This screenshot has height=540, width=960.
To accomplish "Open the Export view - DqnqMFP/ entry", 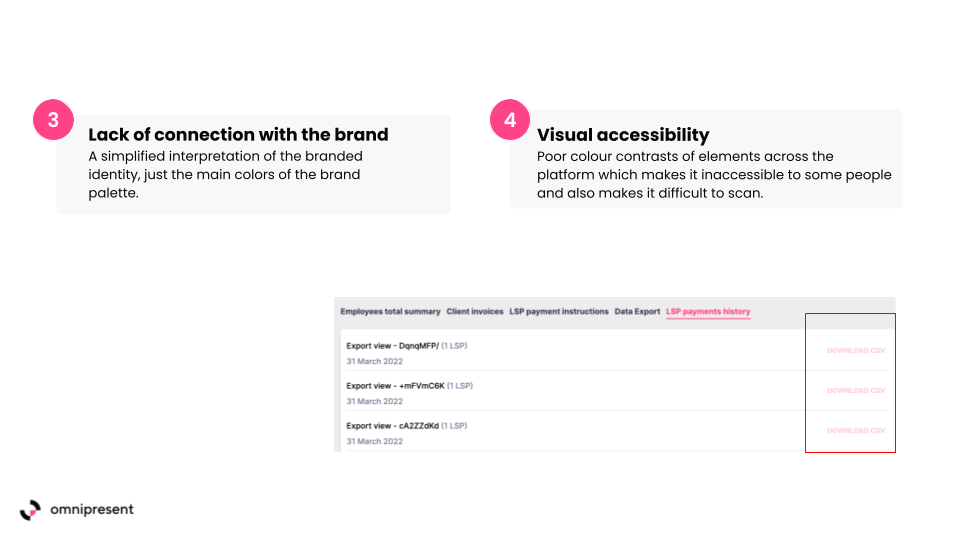I will (x=393, y=346).
